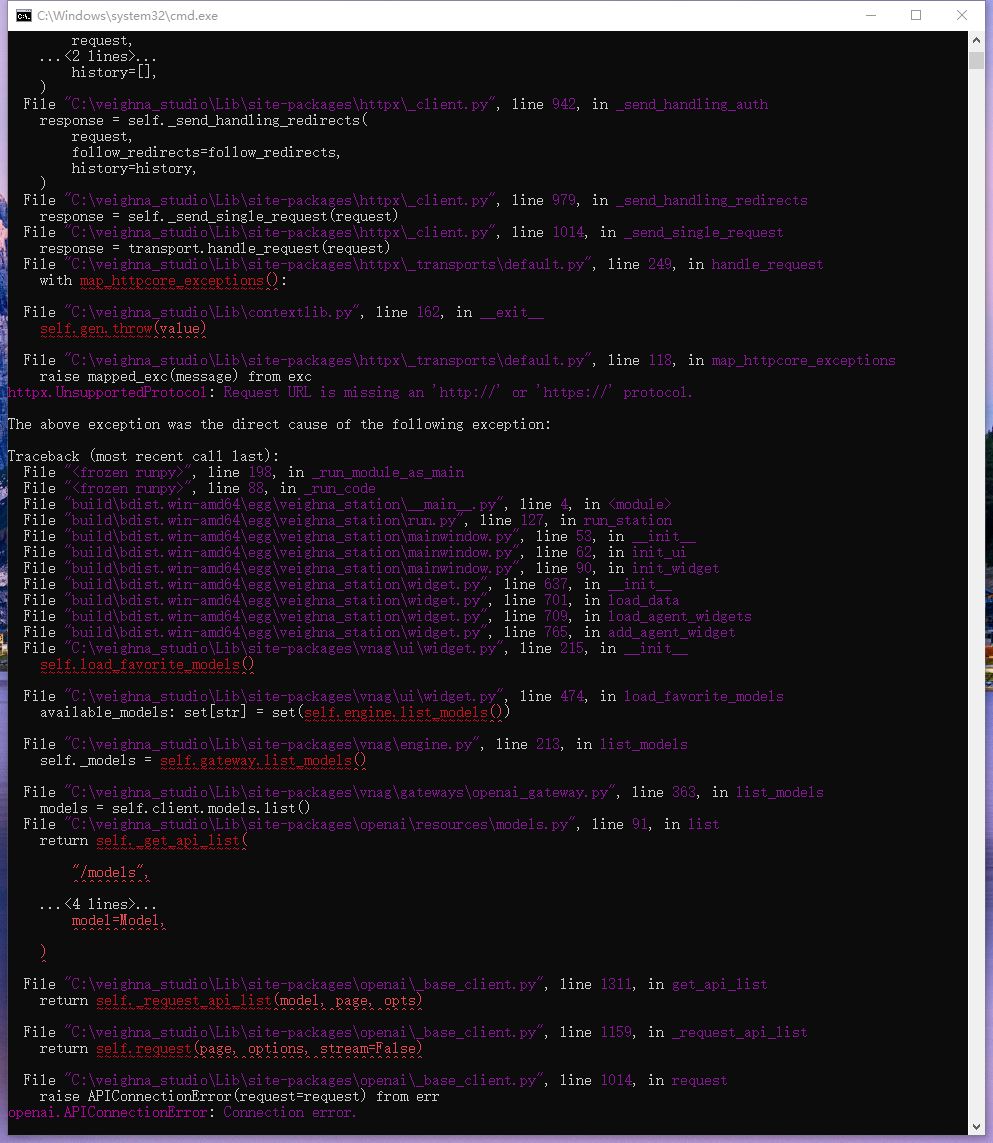
Task: Click the empty scrollbar track below the thumb
Action: pyautogui.click(x=976, y=600)
